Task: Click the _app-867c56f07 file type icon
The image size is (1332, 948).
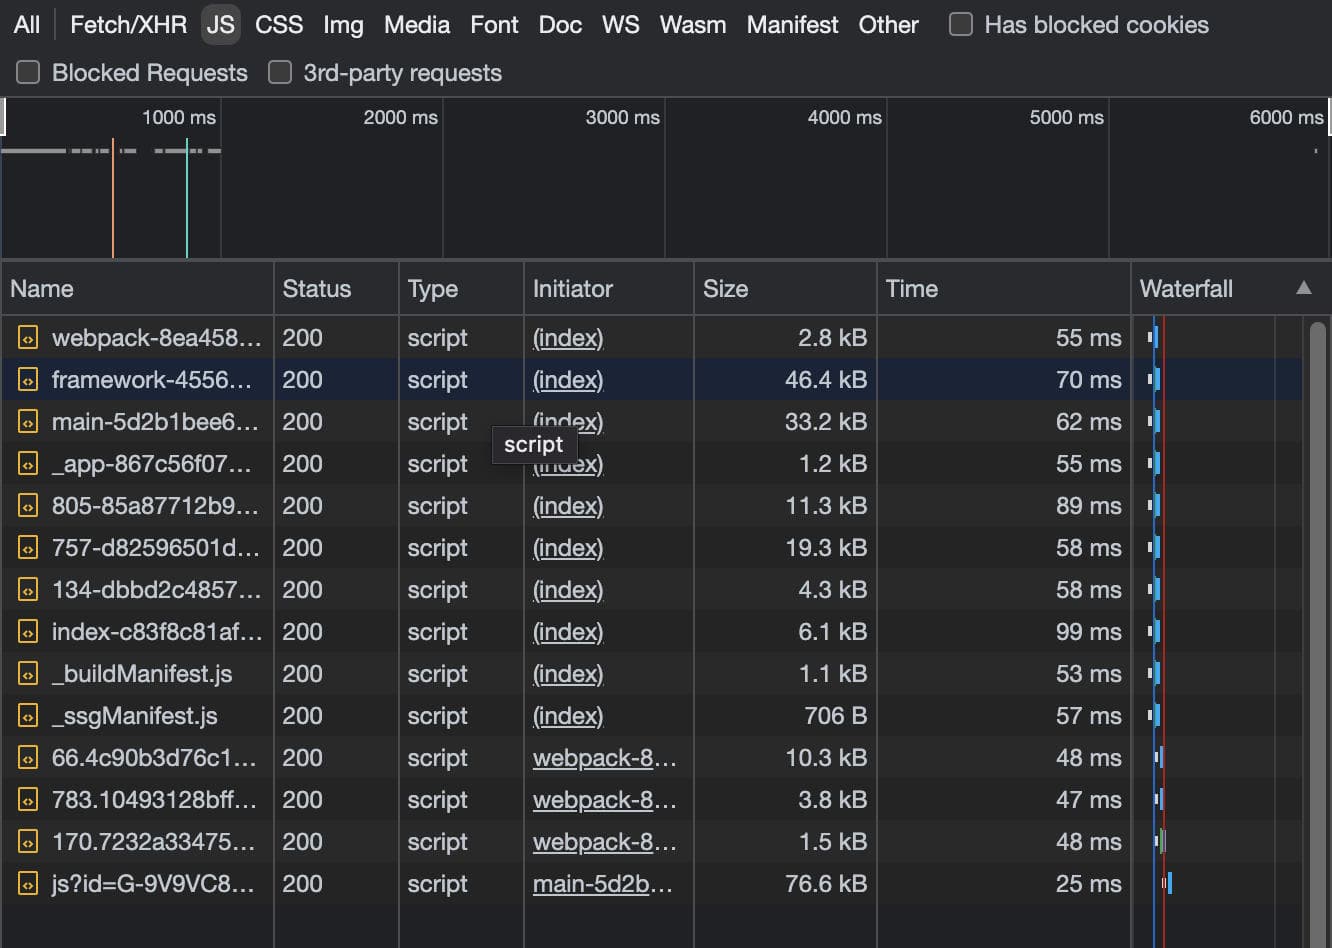Action: [28, 464]
